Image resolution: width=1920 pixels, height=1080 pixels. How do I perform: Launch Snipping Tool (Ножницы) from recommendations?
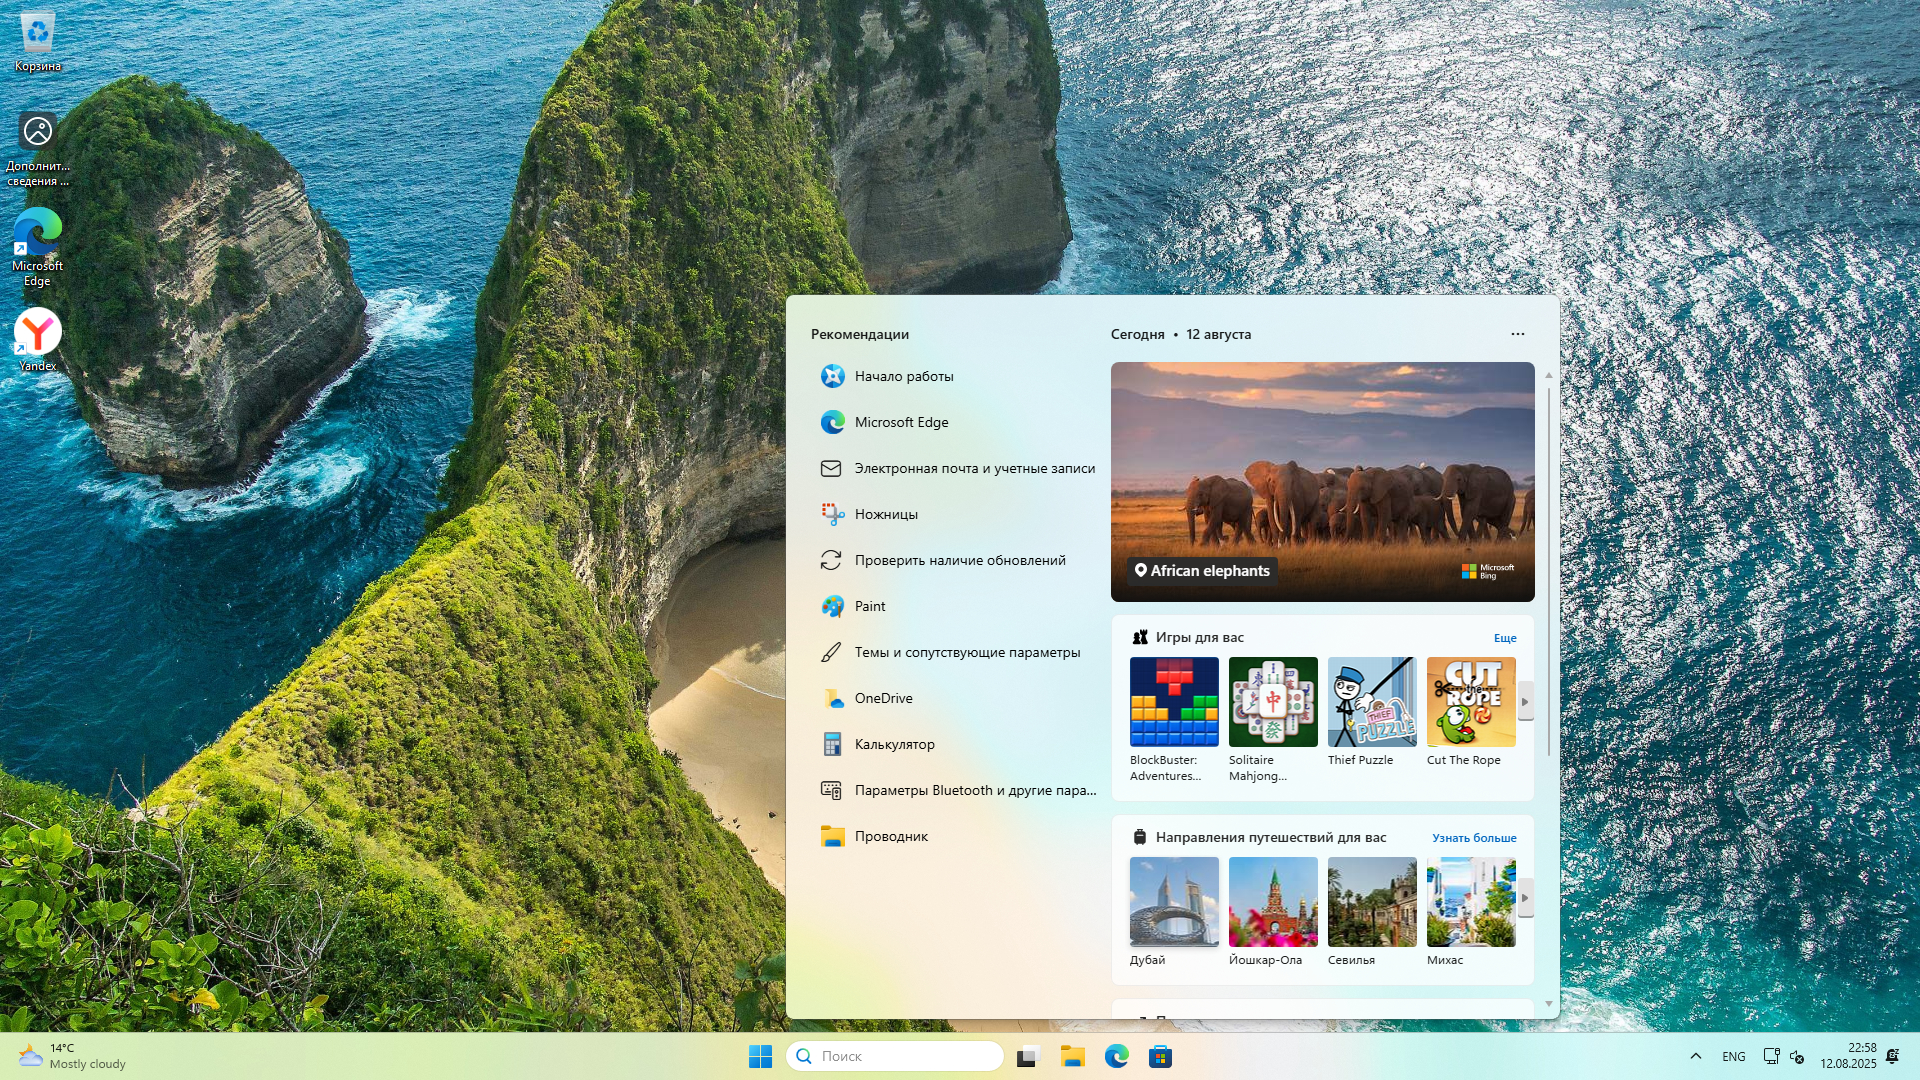885,514
